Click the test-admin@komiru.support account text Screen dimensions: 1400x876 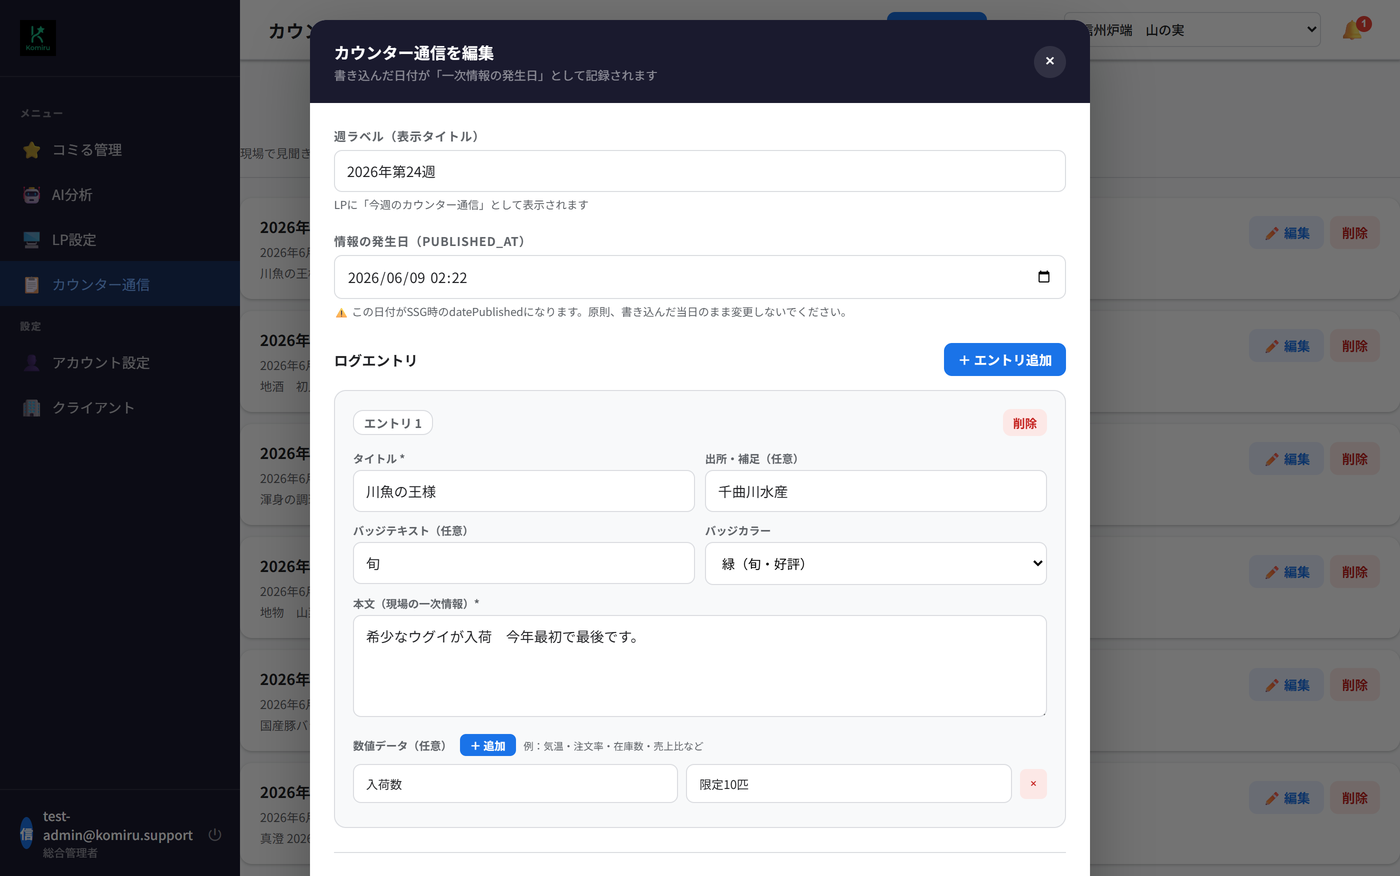coord(118,826)
